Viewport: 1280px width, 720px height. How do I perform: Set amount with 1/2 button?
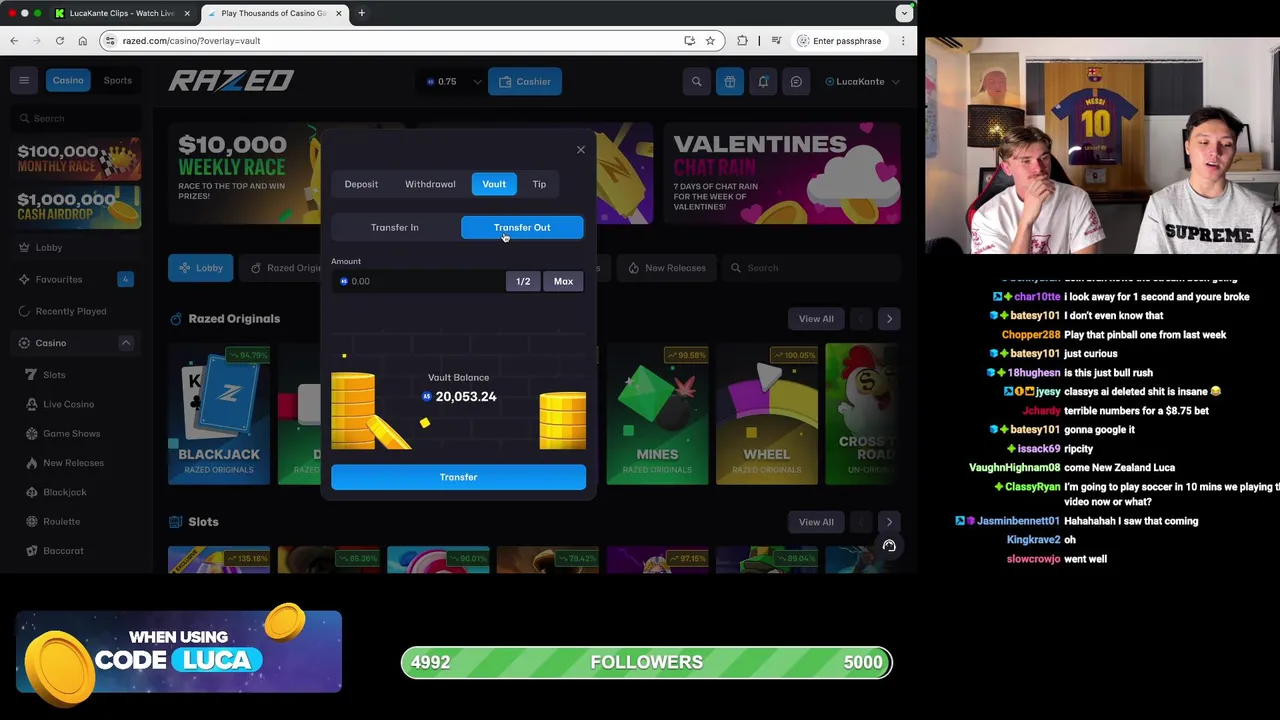pos(523,282)
